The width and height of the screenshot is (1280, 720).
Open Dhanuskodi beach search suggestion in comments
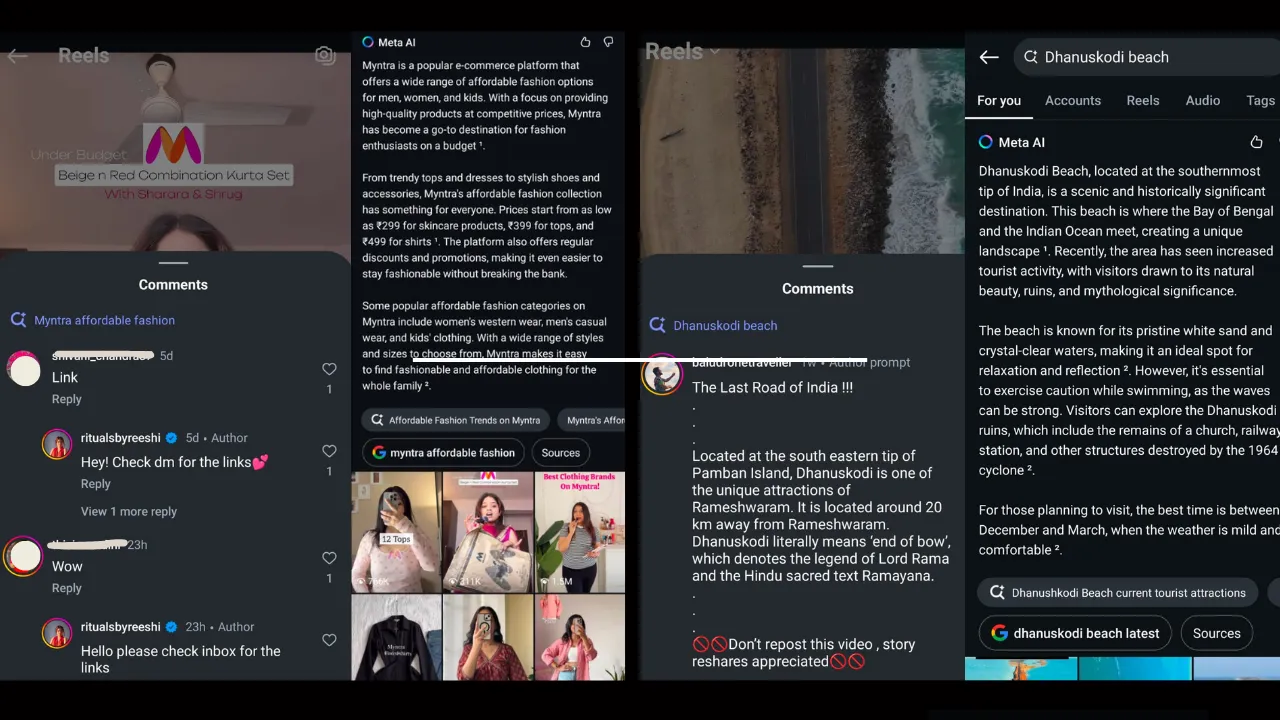[x=713, y=325]
